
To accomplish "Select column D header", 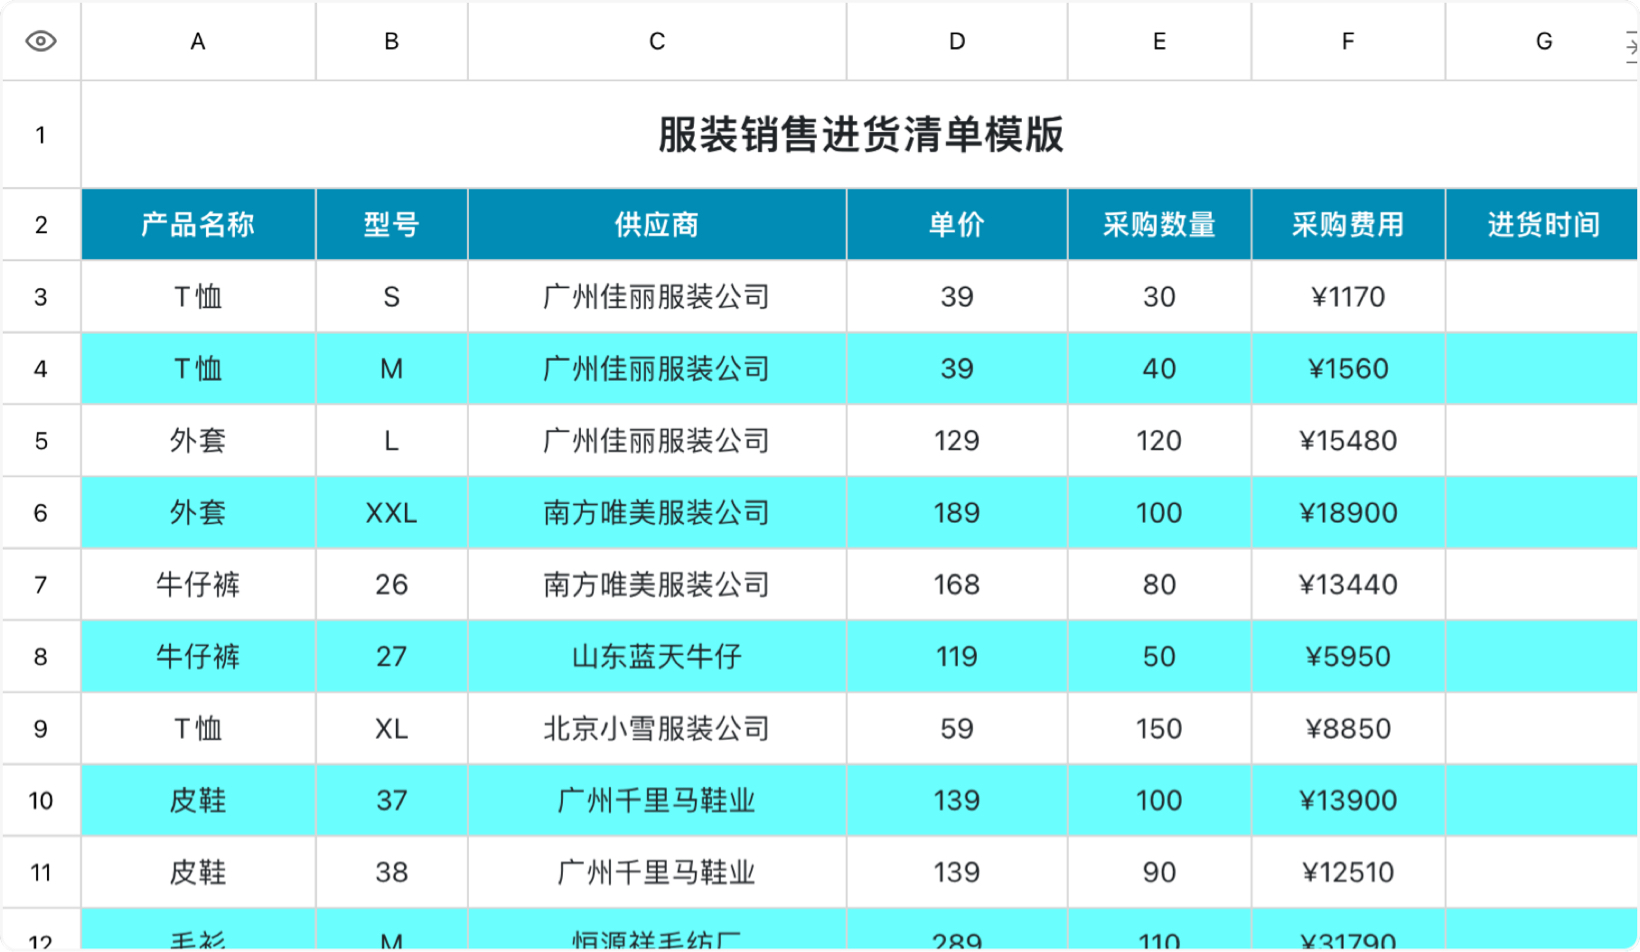I will [957, 41].
